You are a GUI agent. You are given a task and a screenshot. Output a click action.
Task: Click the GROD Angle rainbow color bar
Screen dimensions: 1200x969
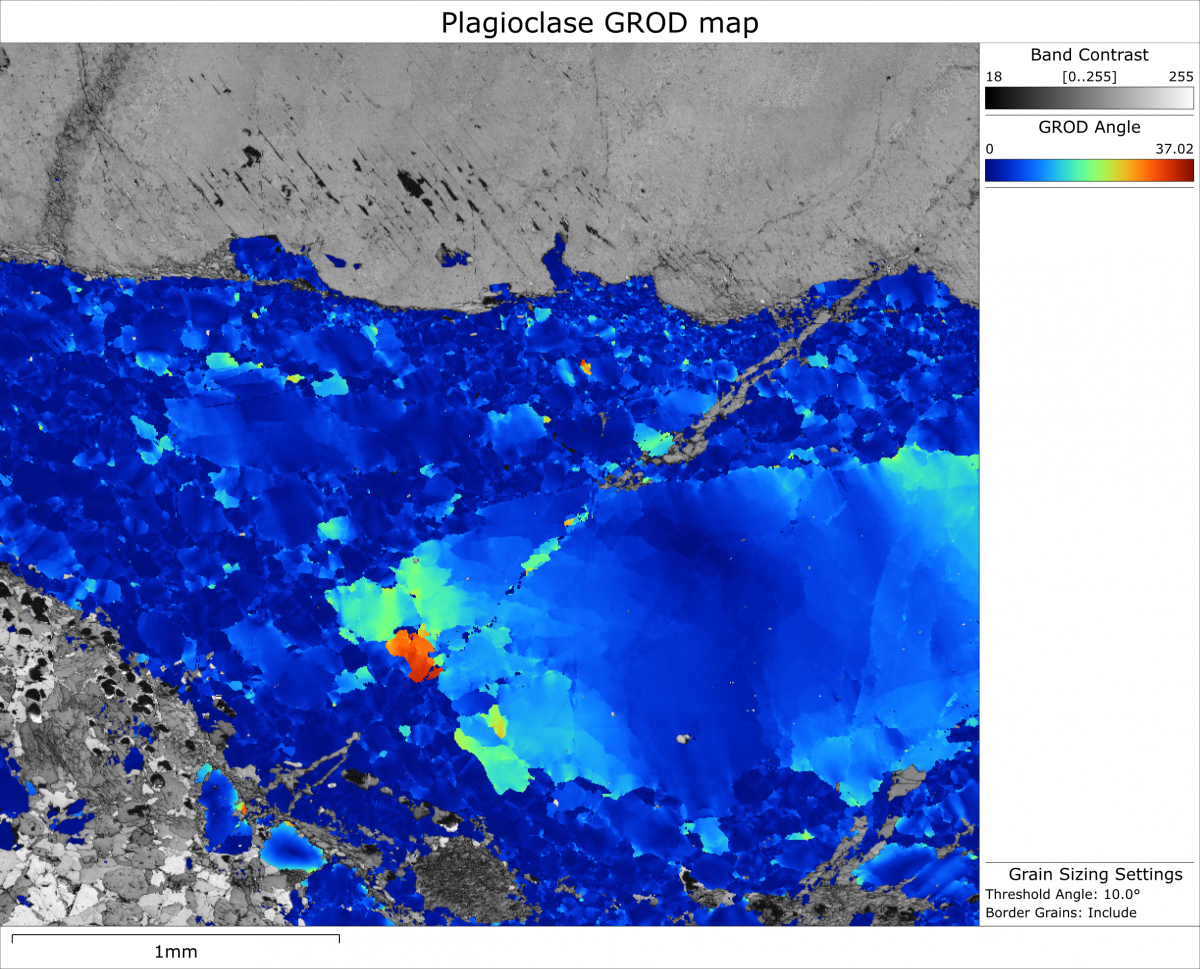pos(1088,170)
